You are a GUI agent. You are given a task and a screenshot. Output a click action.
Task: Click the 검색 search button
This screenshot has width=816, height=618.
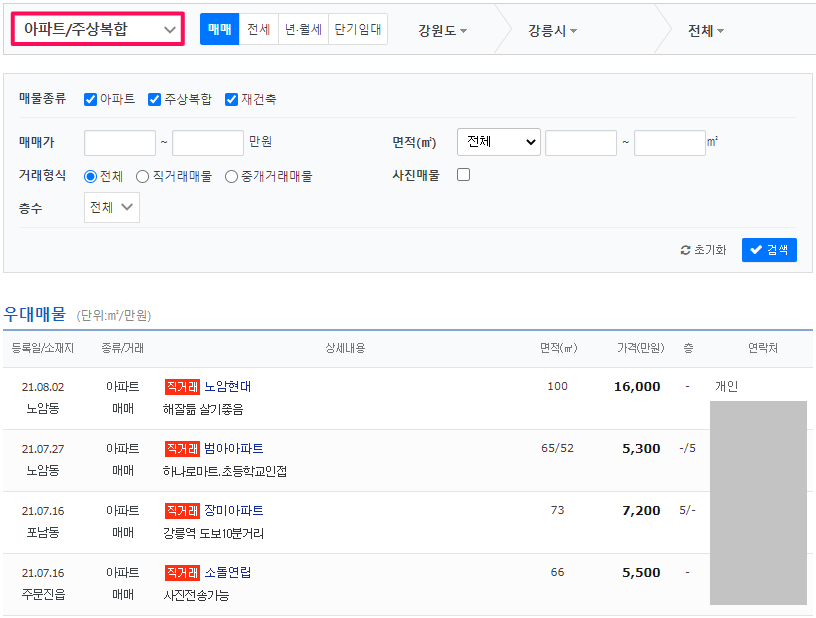point(768,249)
